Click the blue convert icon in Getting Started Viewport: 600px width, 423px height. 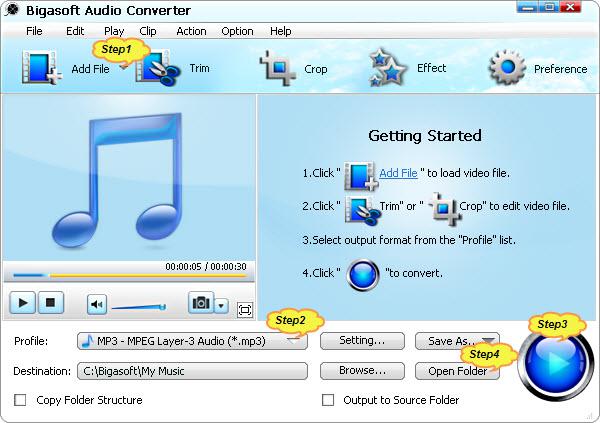click(x=363, y=275)
